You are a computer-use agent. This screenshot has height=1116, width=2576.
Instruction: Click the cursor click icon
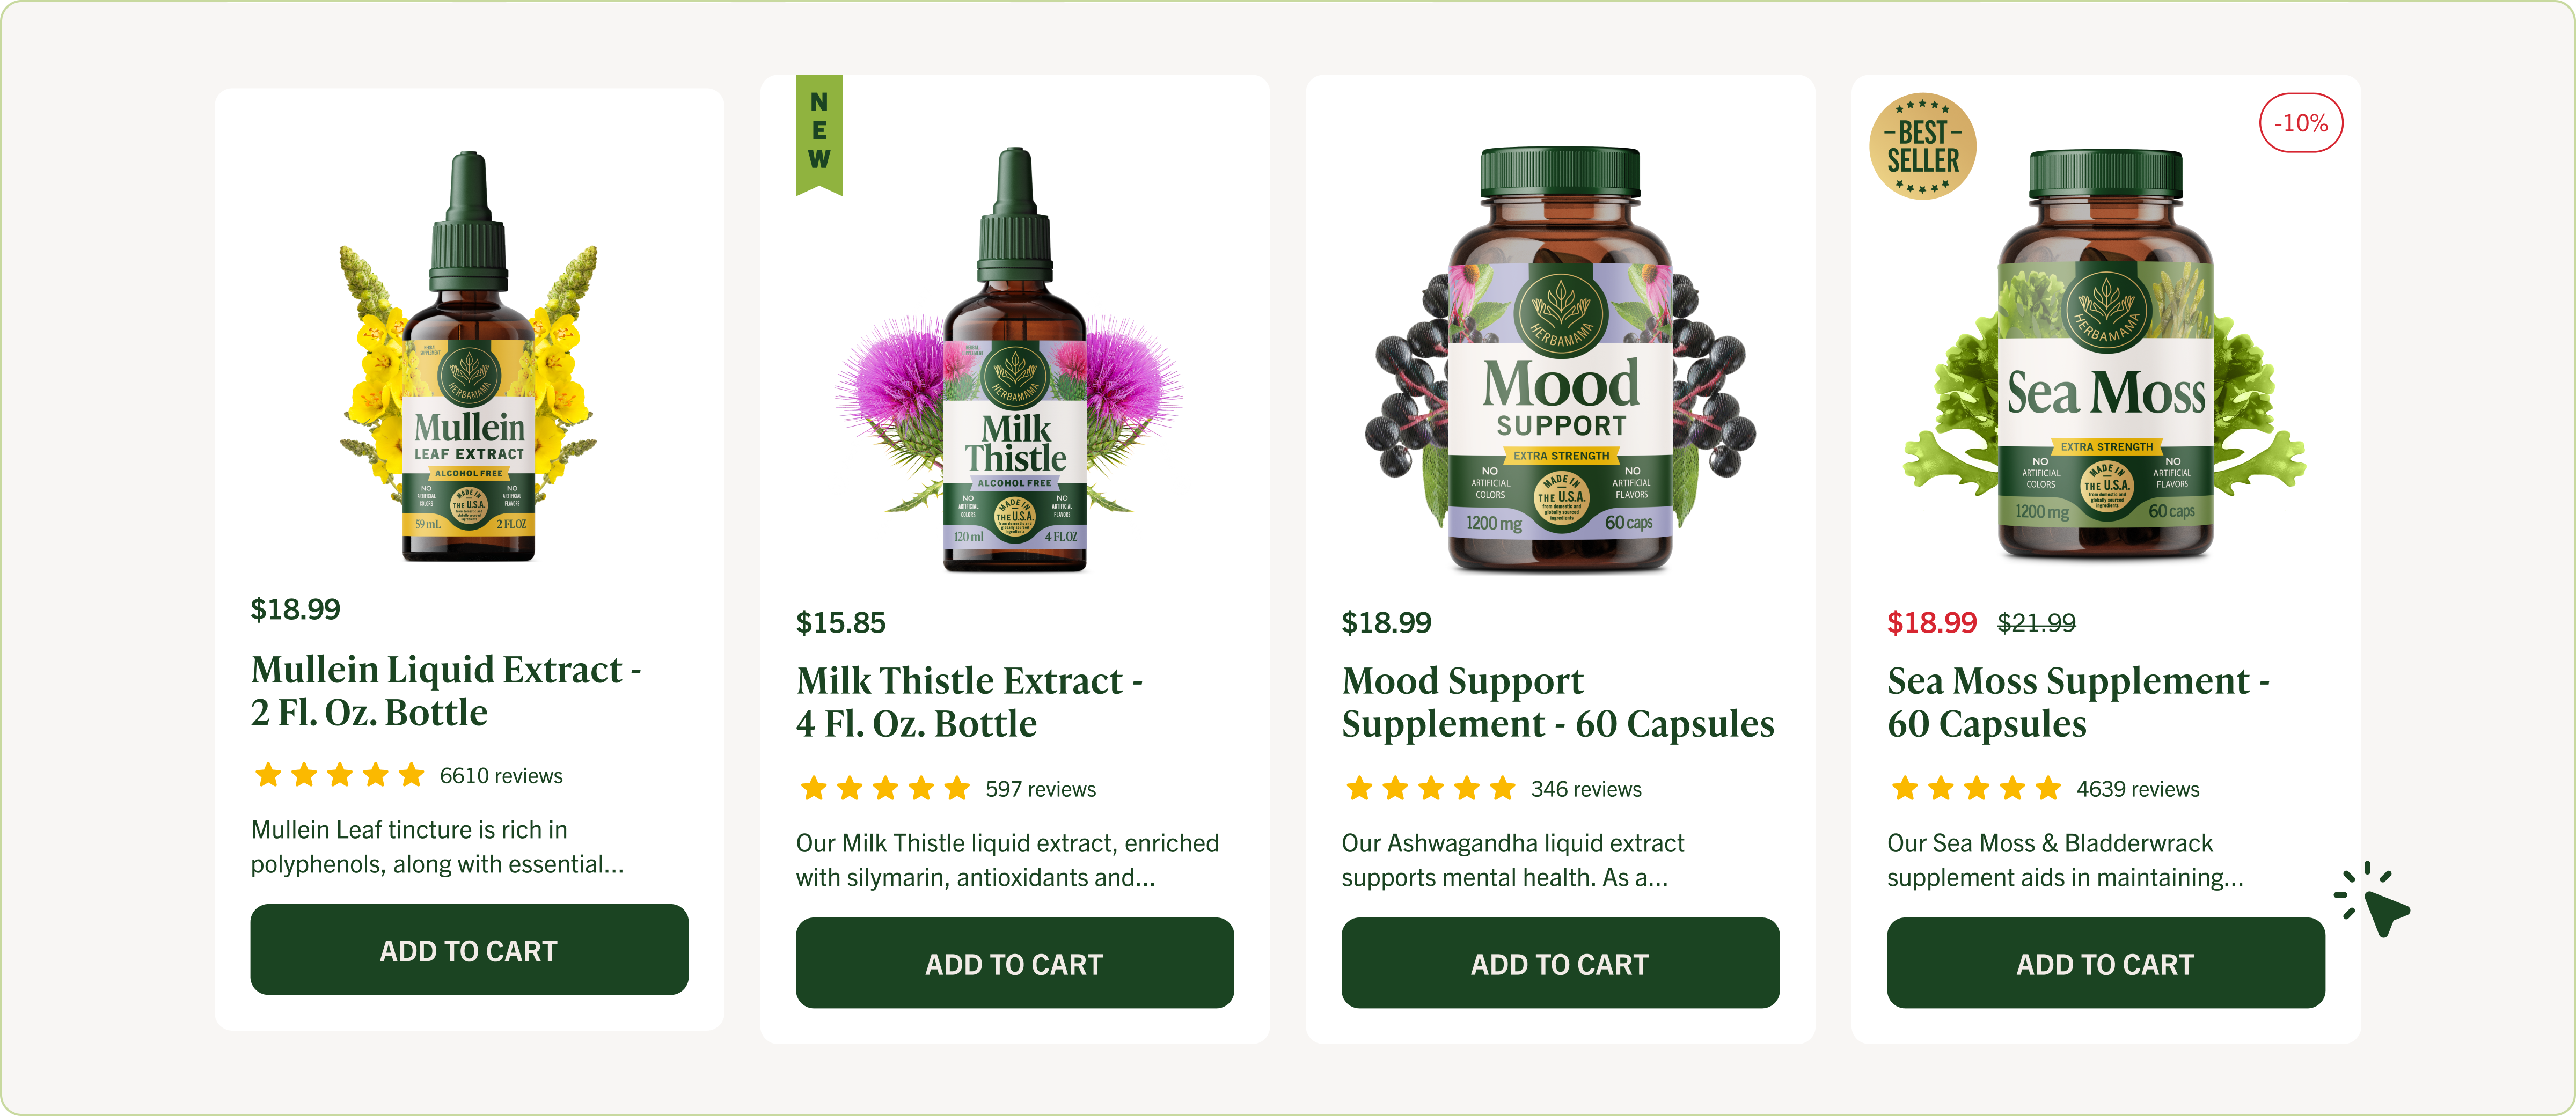[2374, 899]
